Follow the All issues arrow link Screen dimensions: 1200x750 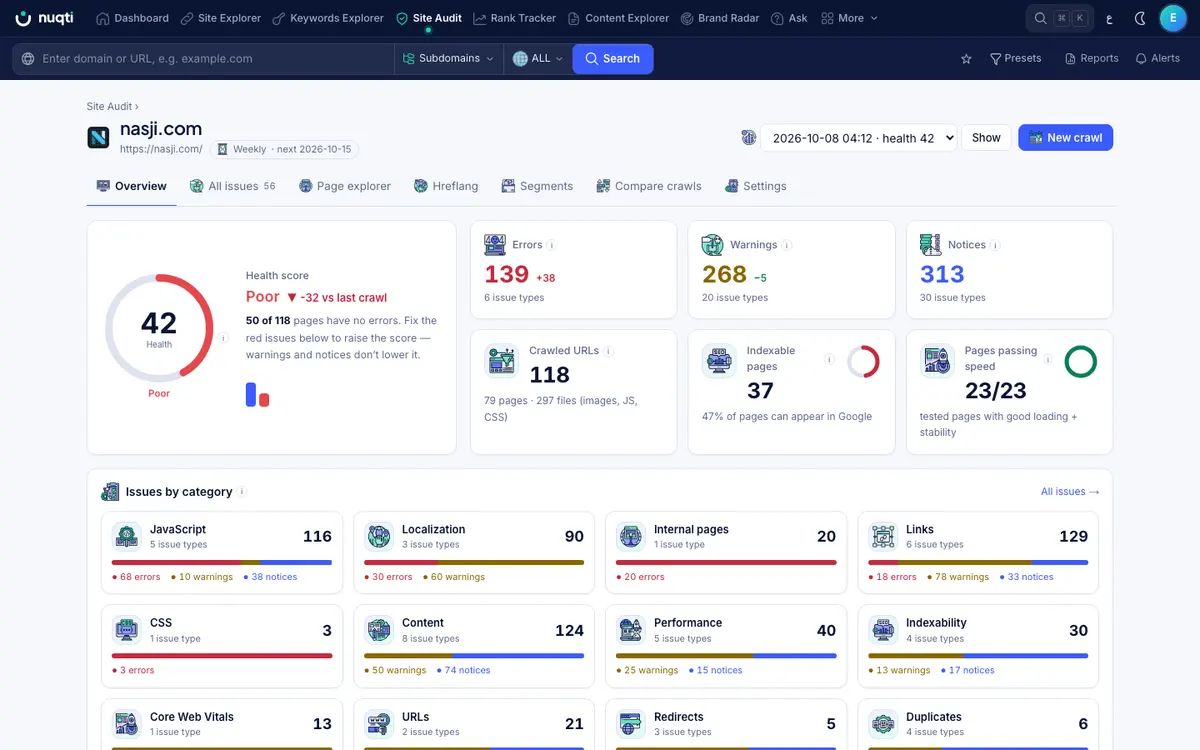click(1070, 492)
